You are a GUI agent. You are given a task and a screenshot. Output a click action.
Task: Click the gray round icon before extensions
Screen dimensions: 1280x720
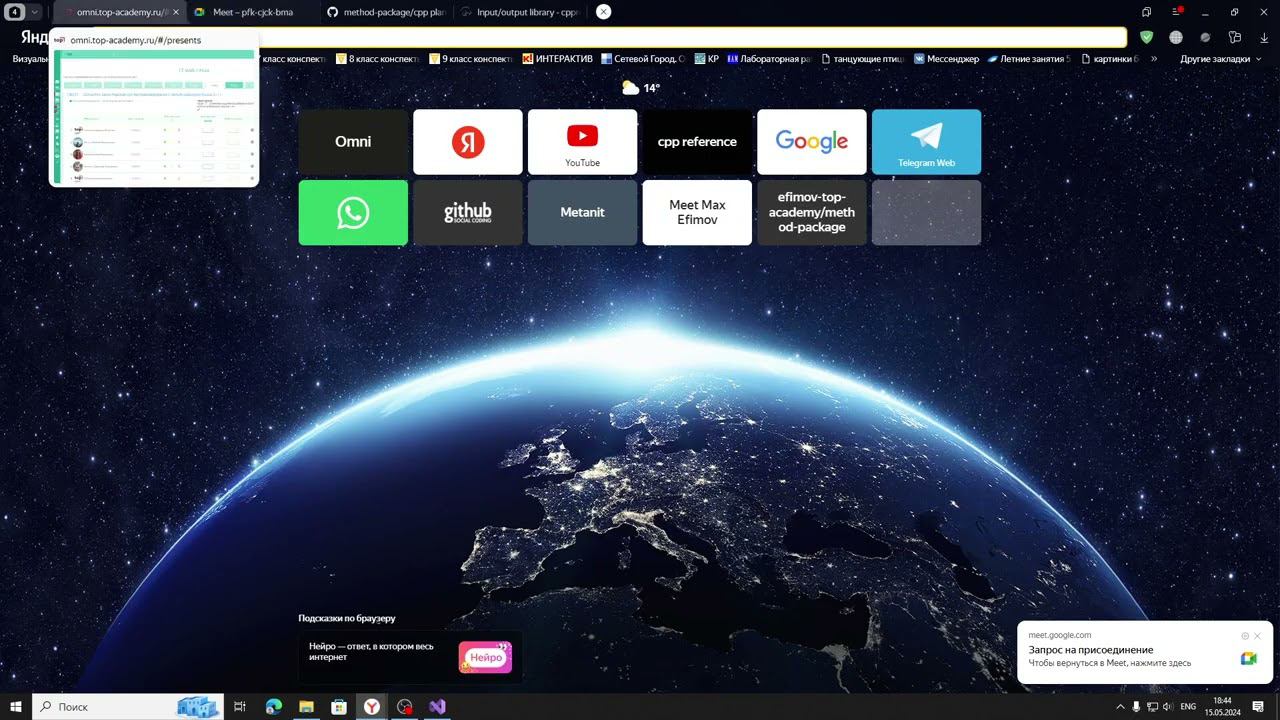(1205, 37)
